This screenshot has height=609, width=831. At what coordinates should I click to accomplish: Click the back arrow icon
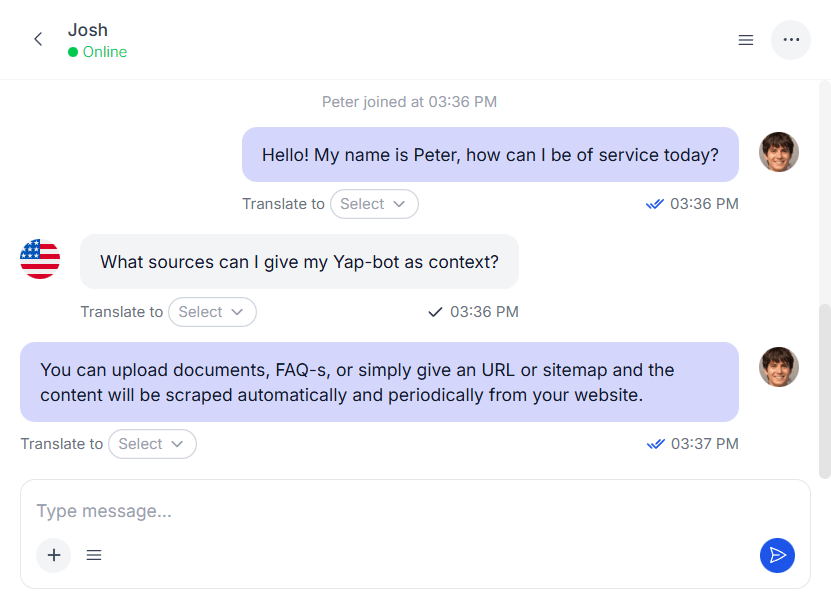(x=38, y=40)
